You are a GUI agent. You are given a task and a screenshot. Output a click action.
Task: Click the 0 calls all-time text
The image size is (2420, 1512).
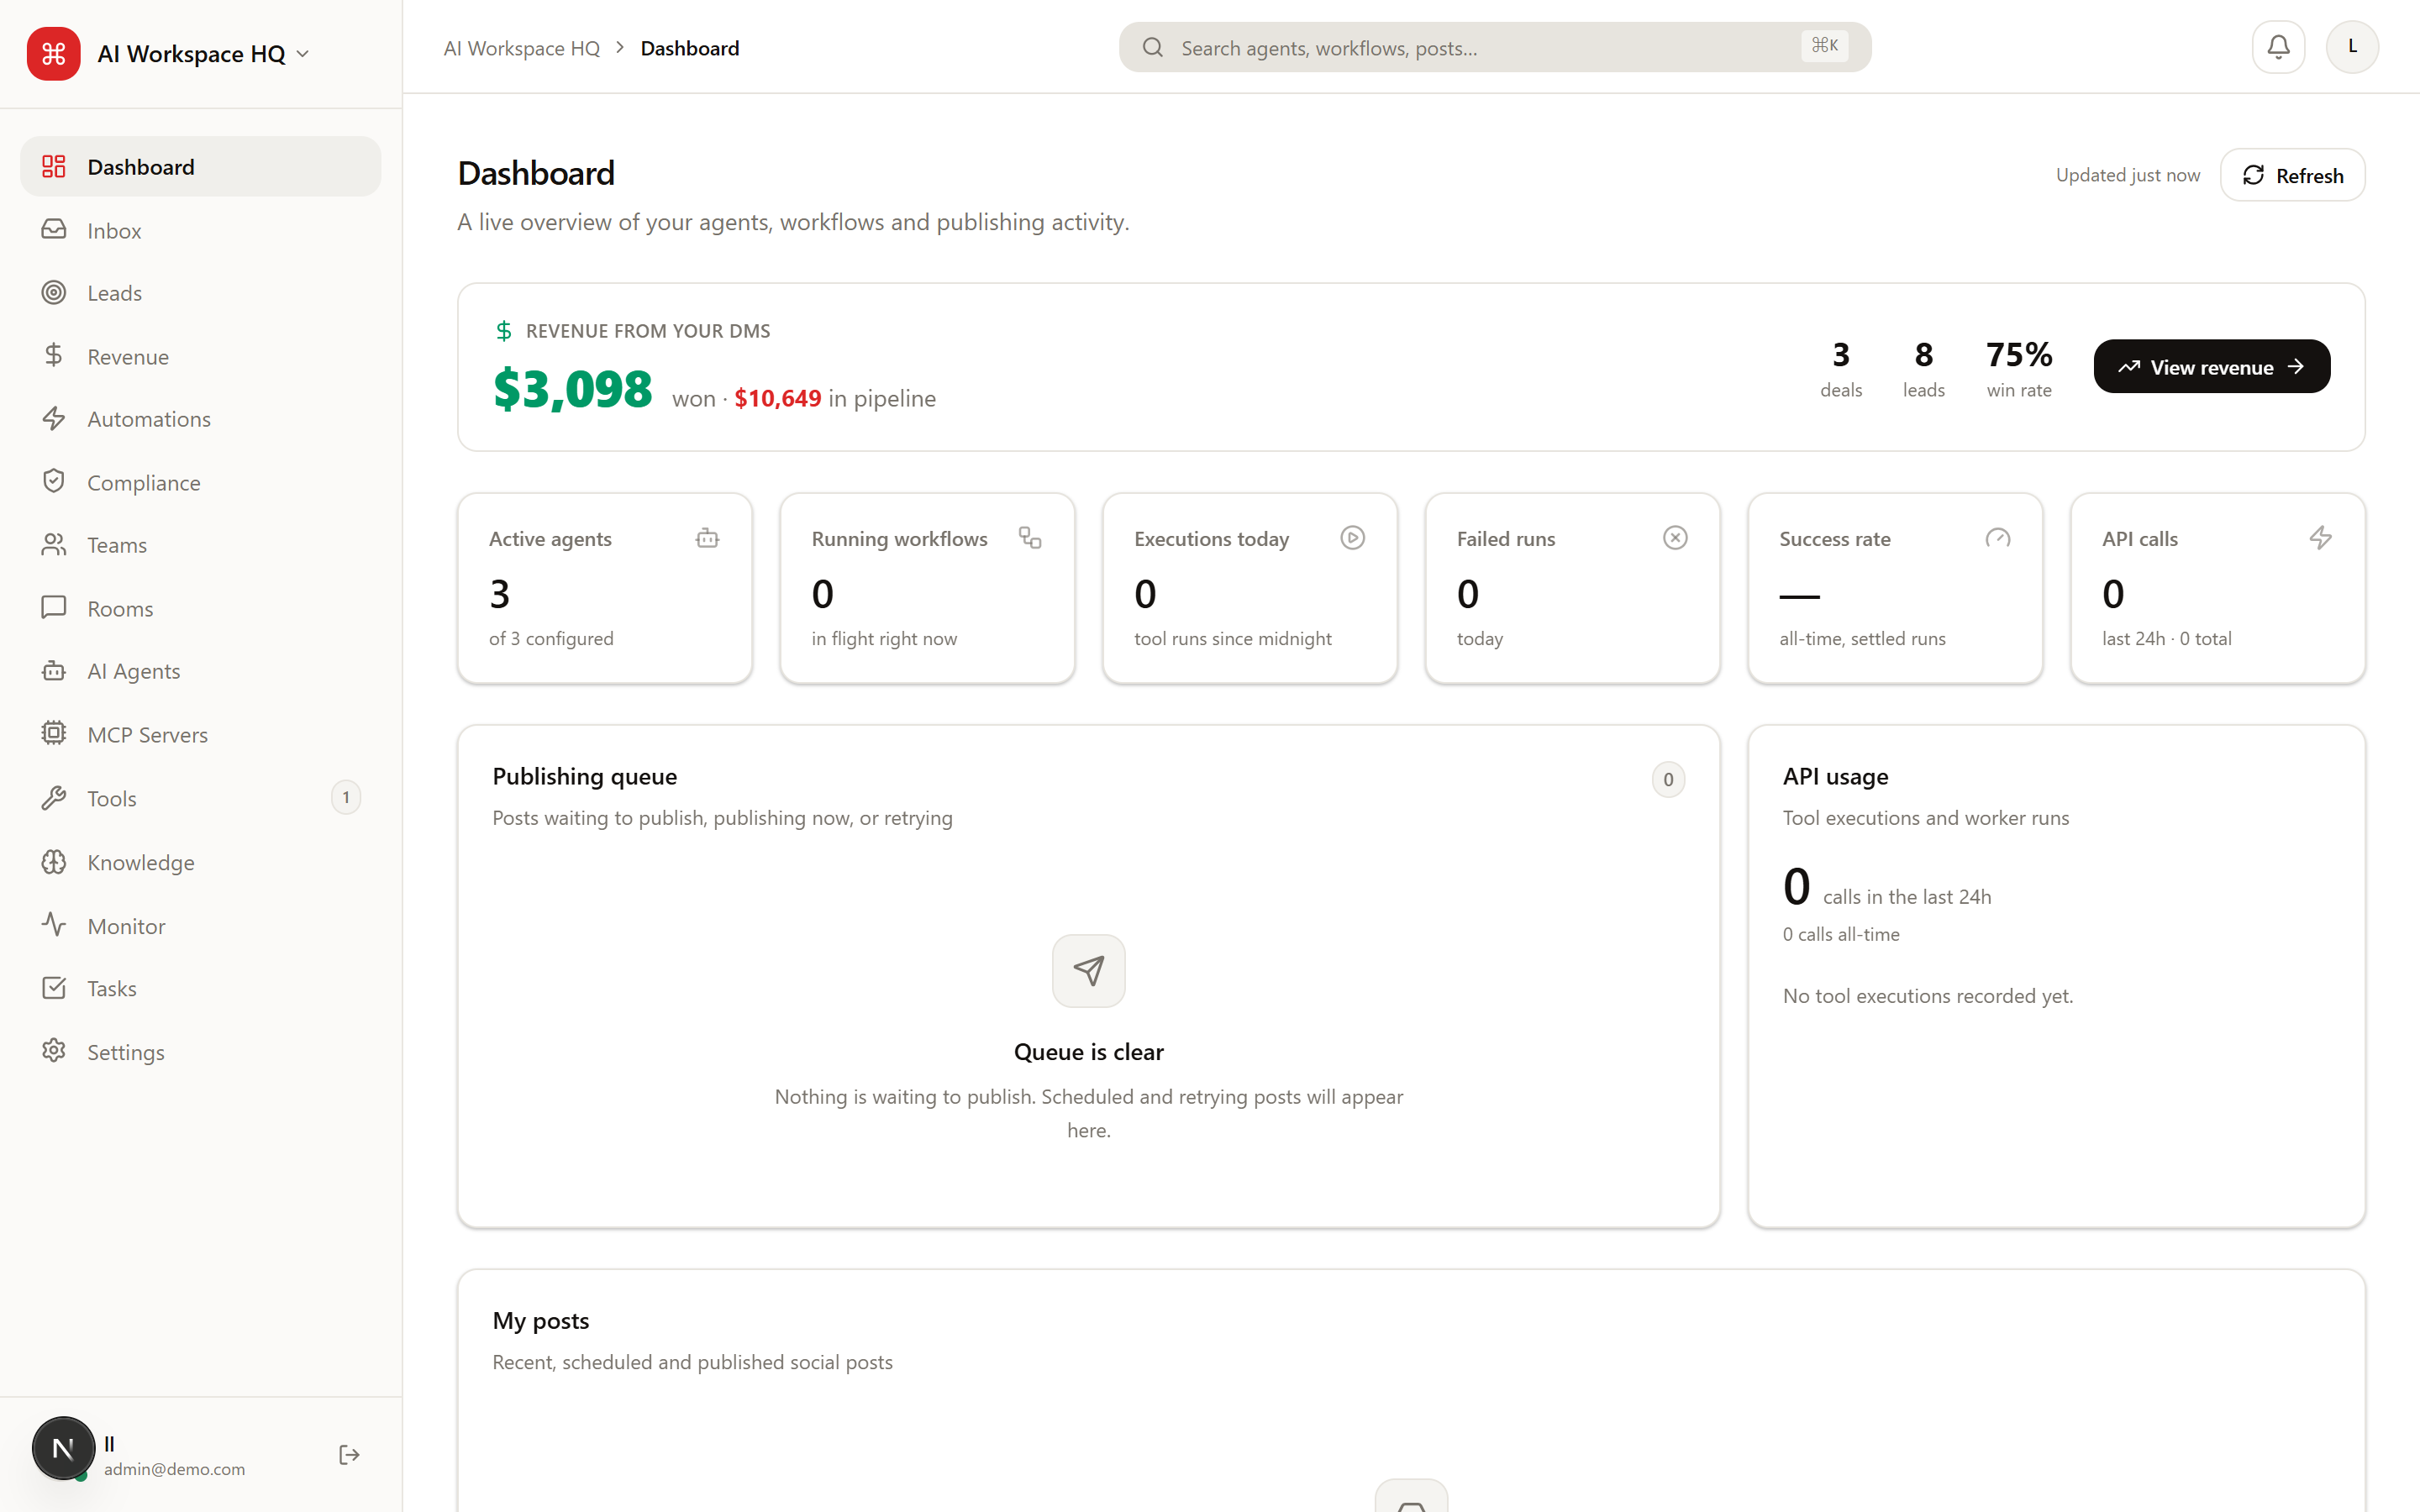click(1841, 934)
